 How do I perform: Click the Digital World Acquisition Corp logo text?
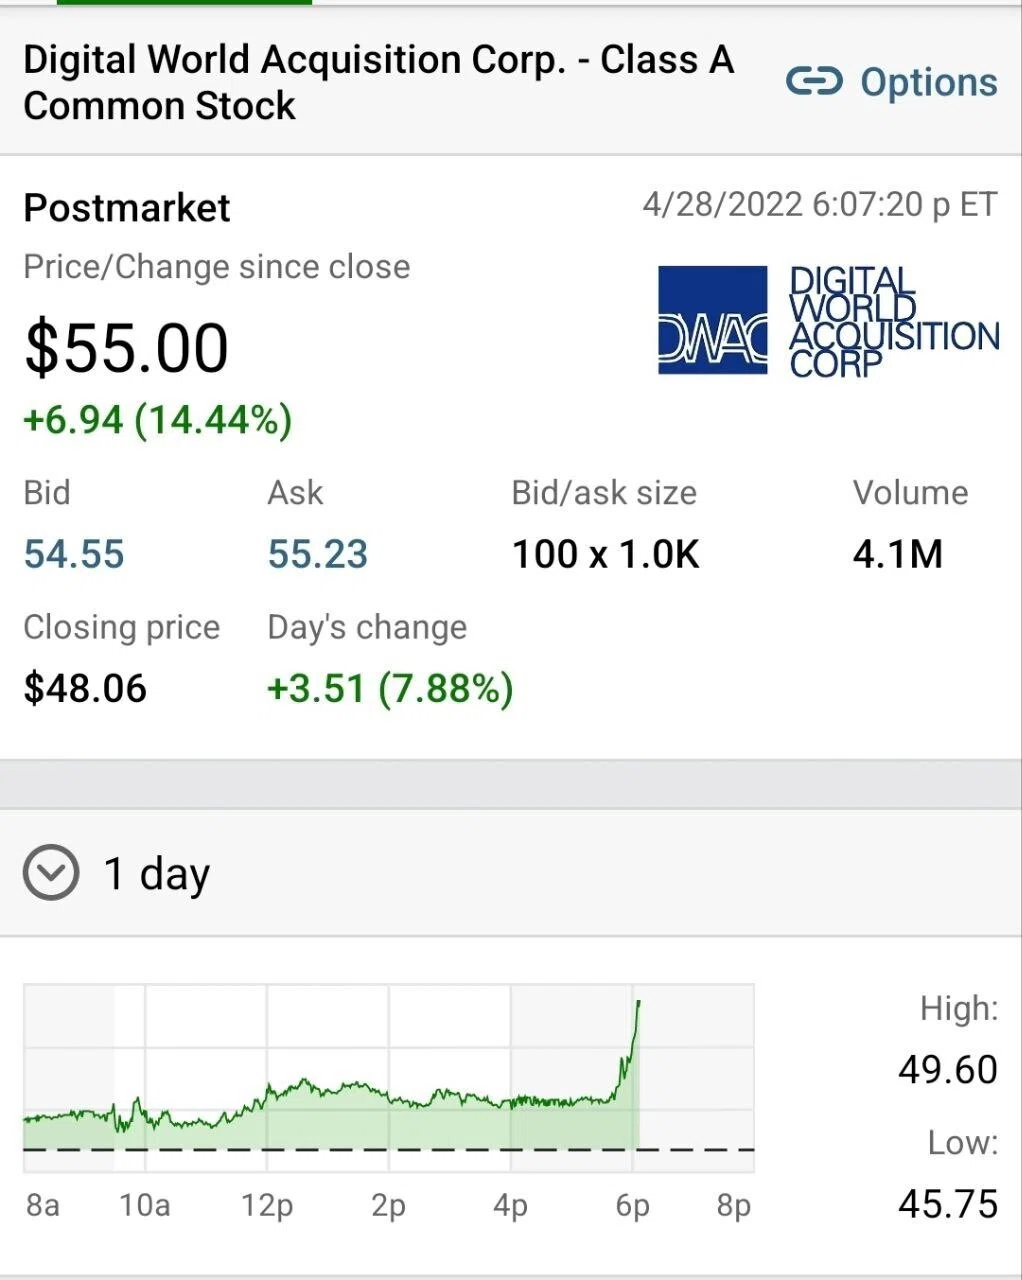pos(893,321)
